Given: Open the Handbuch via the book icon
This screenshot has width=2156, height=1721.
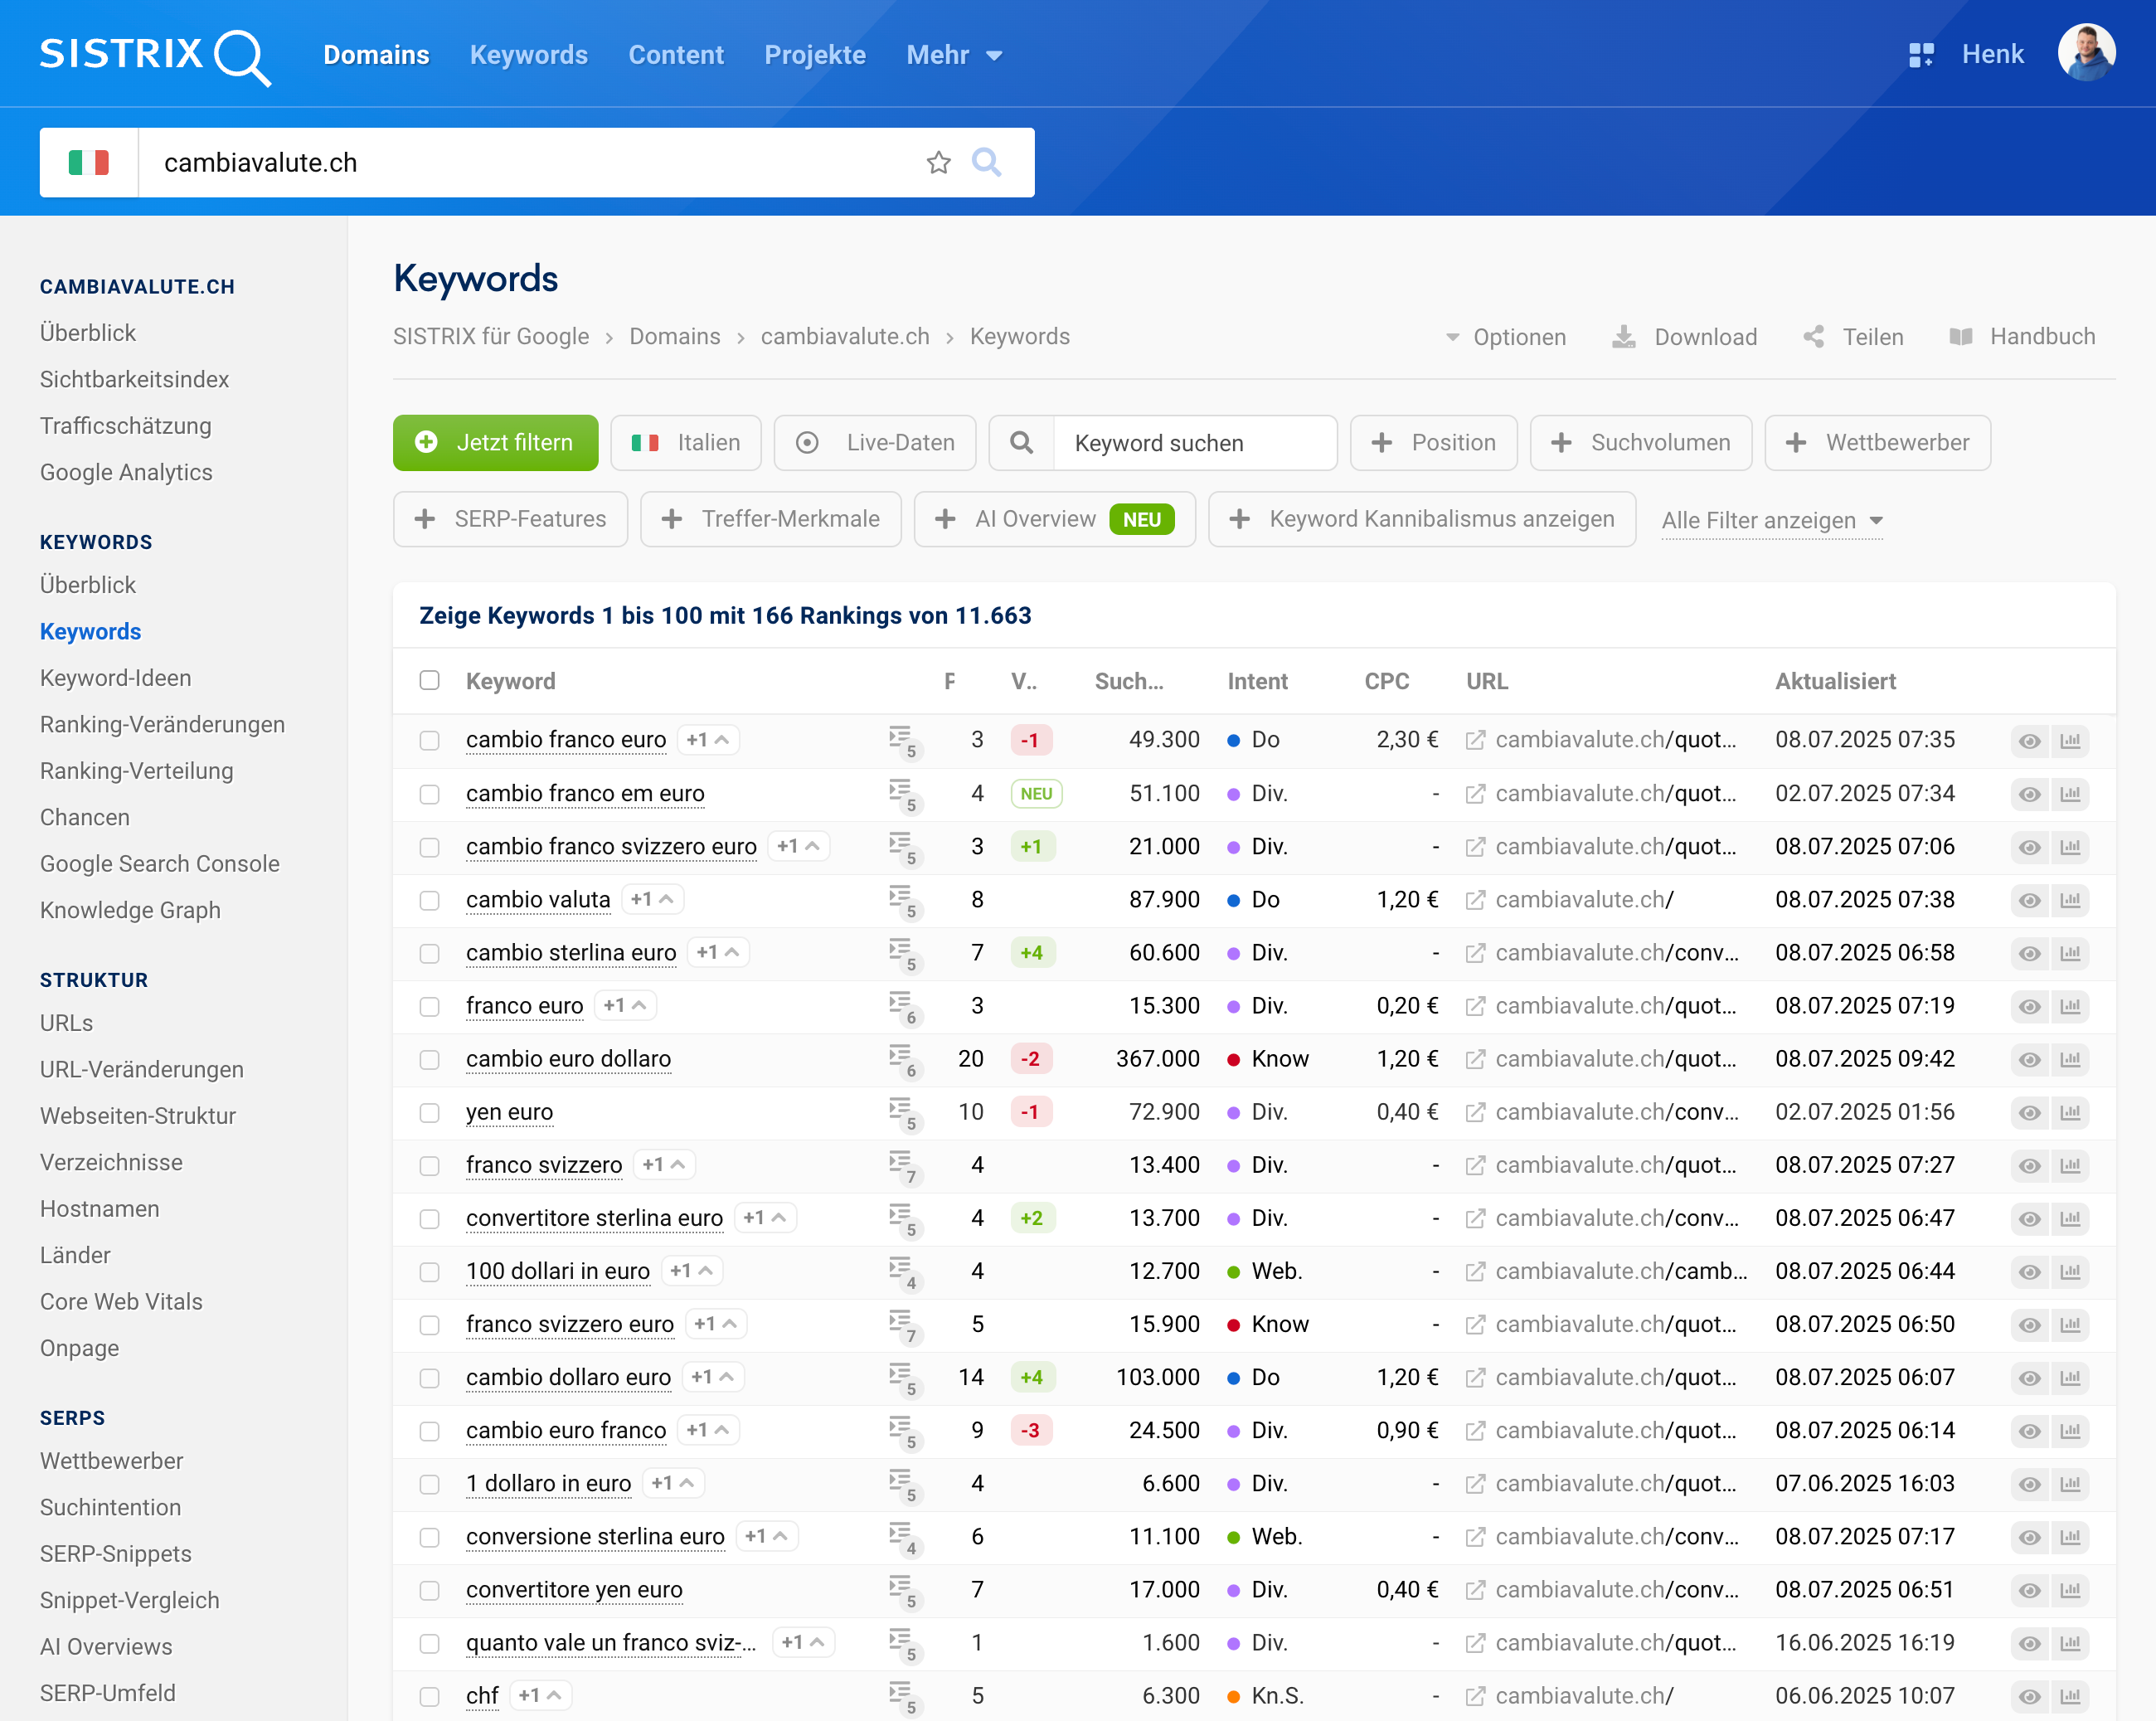Looking at the screenshot, I should click(1961, 337).
